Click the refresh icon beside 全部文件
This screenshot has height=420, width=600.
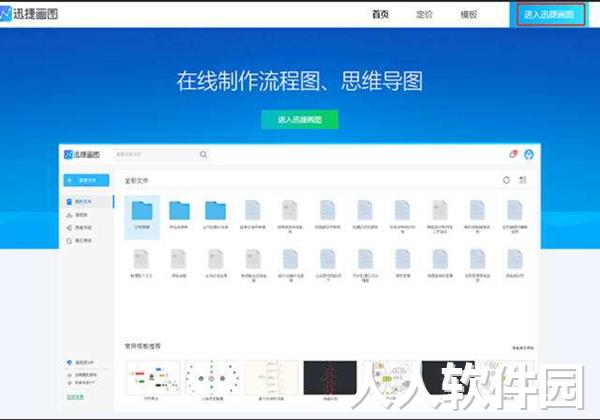pyautogui.click(x=506, y=180)
